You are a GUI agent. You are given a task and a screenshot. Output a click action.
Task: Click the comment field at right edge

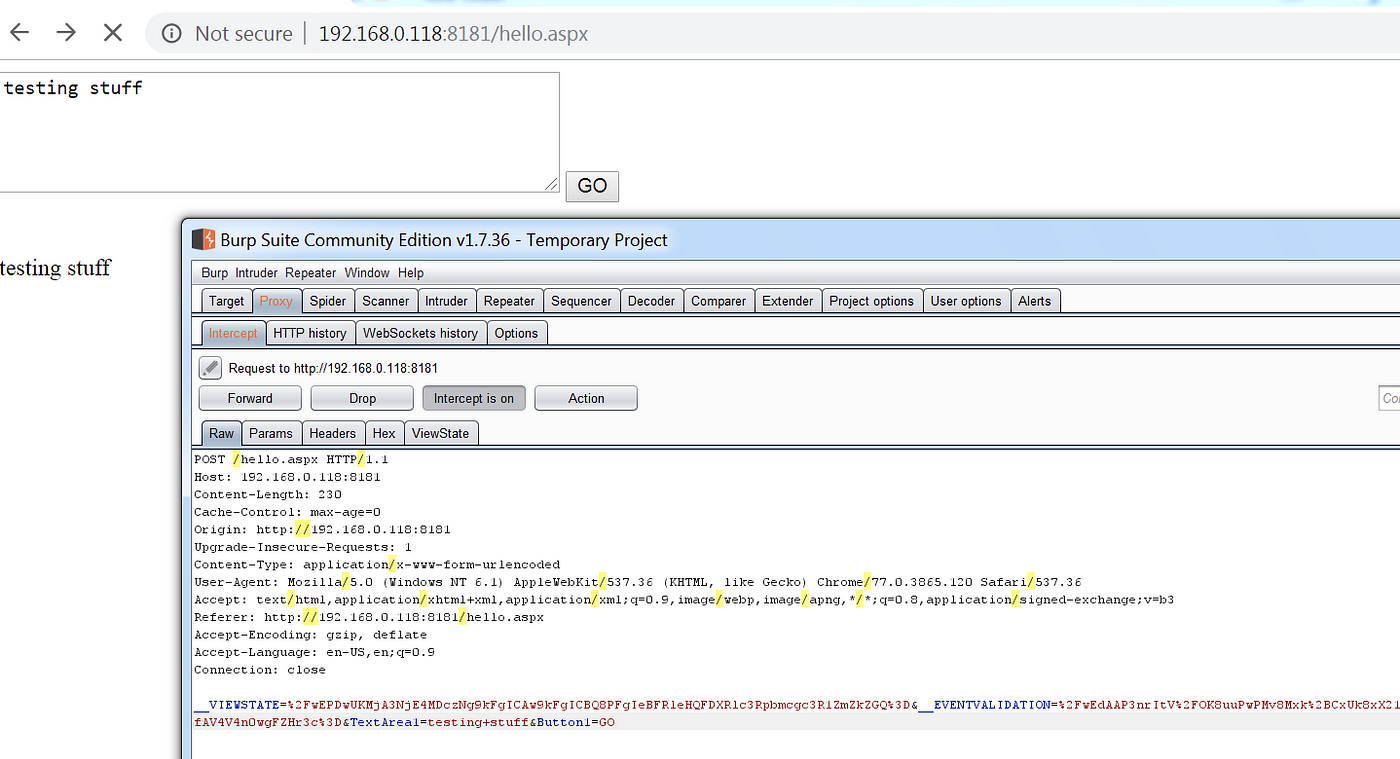1389,398
